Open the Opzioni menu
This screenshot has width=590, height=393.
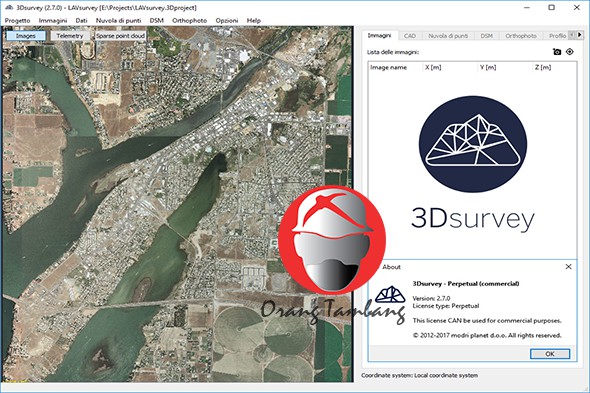227,20
